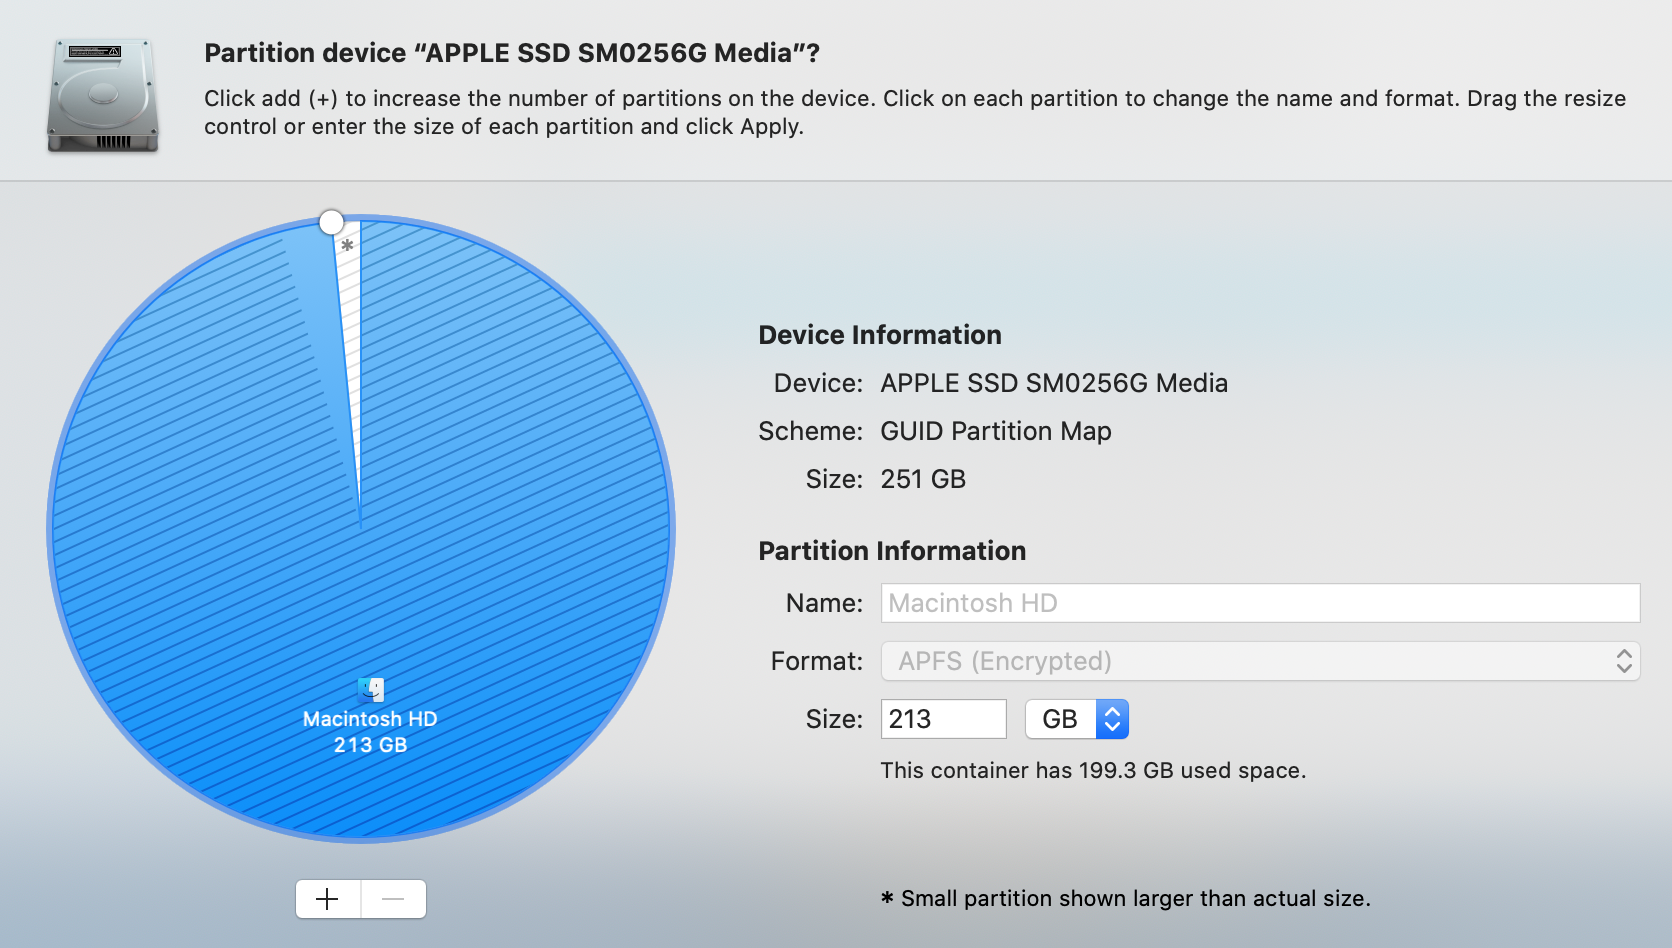Focus the partition Name text field
This screenshot has height=948, width=1672.
click(1259, 603)
